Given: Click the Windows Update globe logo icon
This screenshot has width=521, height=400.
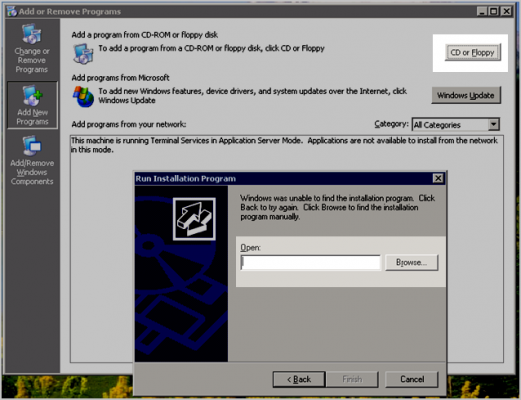Looking at the screenshot, I should pos(83,97).
